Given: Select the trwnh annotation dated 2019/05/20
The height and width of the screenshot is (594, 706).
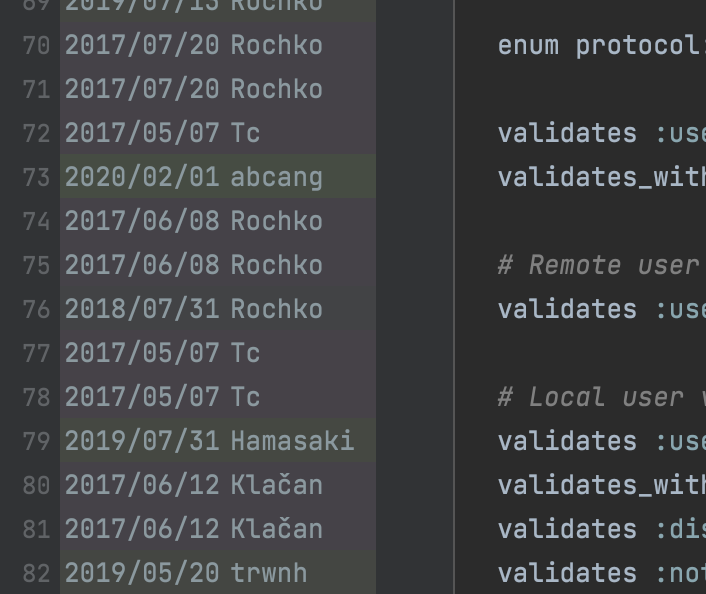Looking at the screenshot, I should (218, 572).
